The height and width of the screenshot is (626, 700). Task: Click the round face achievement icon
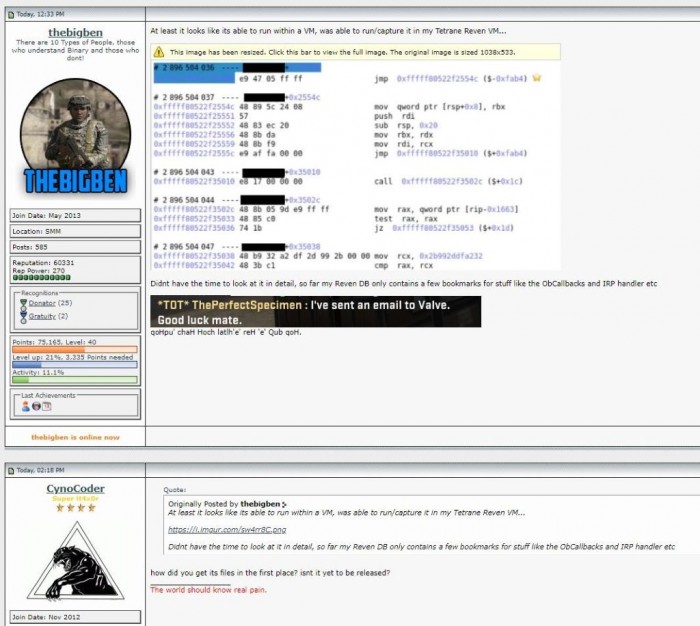click(x=36, y=406)
